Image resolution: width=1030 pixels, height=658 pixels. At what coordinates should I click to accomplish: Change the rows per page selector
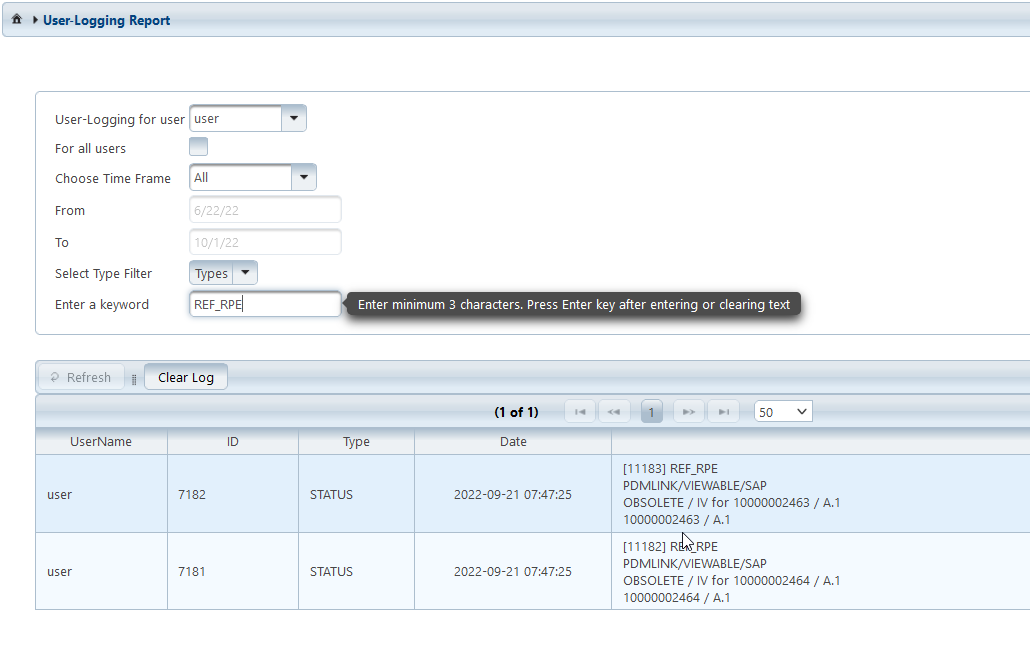(x=784, y=412)
